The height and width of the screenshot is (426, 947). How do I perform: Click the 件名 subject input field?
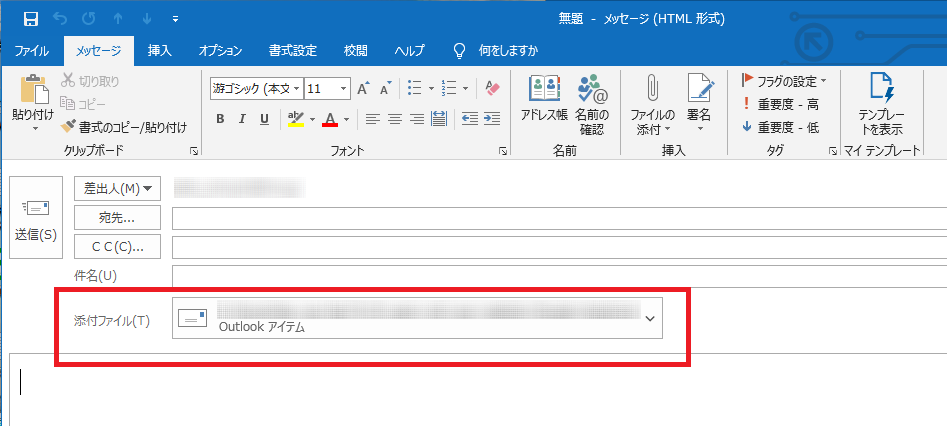[x=559, y=276]
